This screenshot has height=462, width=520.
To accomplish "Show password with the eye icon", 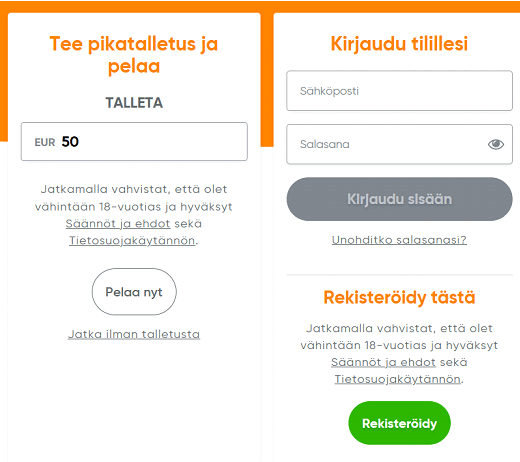I will [496, 144].
